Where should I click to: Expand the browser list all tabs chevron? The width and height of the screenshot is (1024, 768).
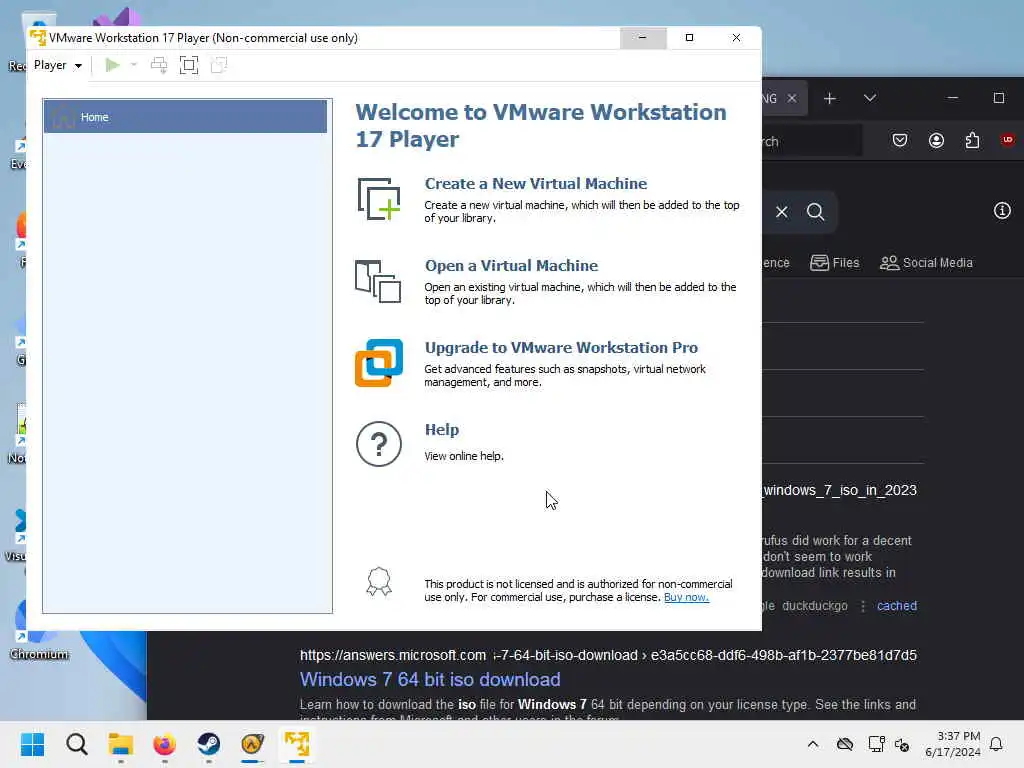click(870, 98)
